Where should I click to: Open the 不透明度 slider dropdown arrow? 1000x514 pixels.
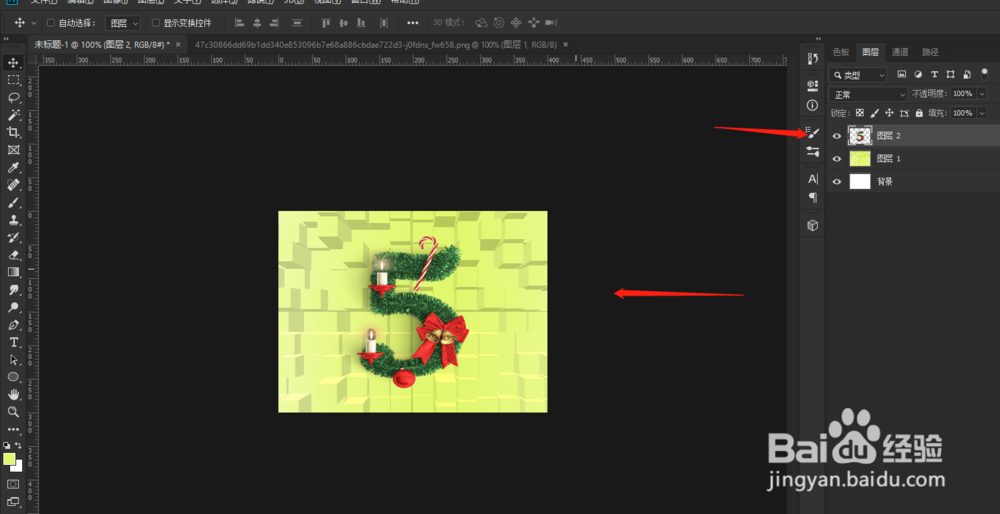coord(982,94)
